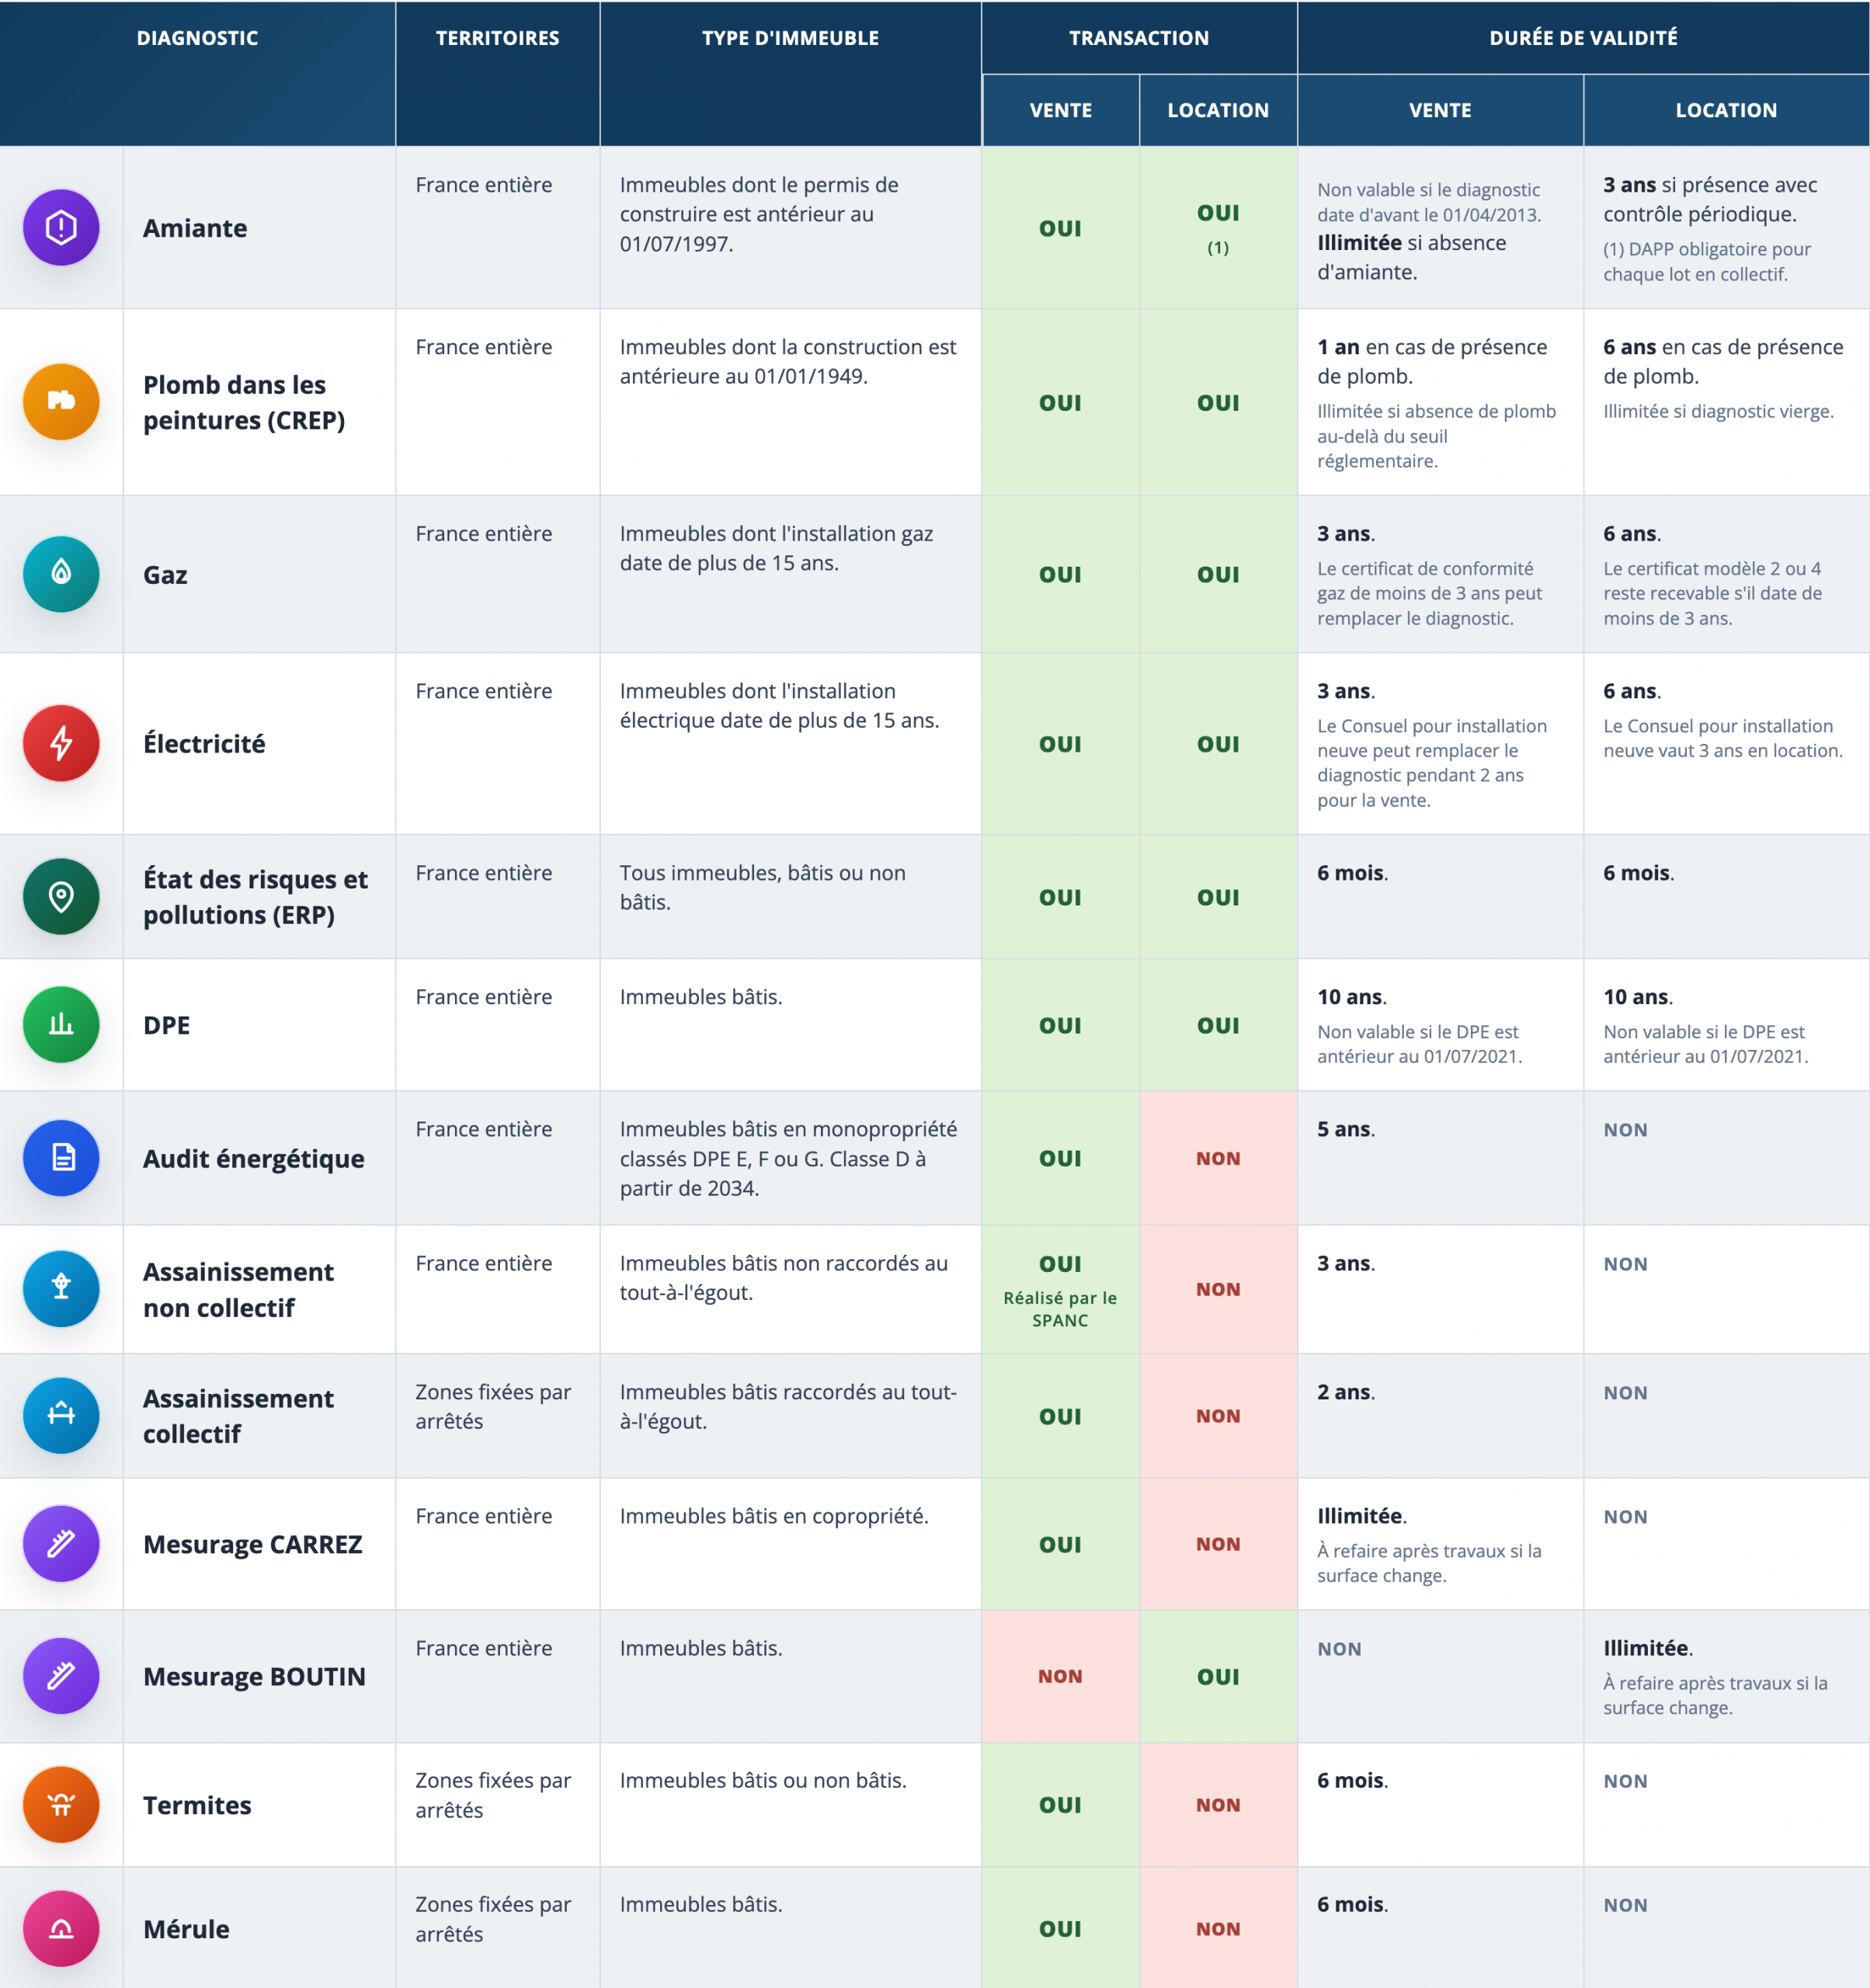Viewport: 1870px width, 1988px height.
Task: Click the dark green ERP location pin icon
Action: (x=61, y=897)
